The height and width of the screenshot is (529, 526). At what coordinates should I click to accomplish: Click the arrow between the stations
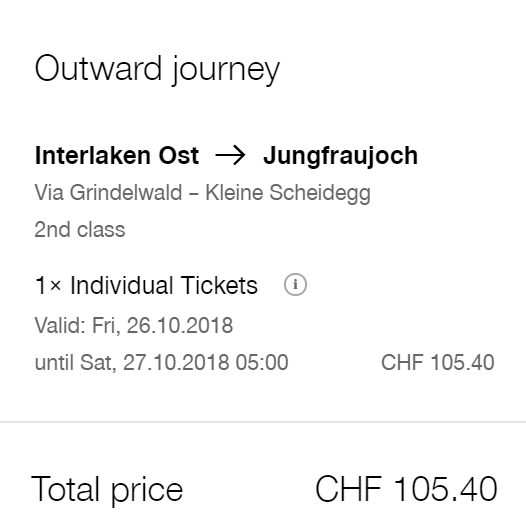click(230, 156)
